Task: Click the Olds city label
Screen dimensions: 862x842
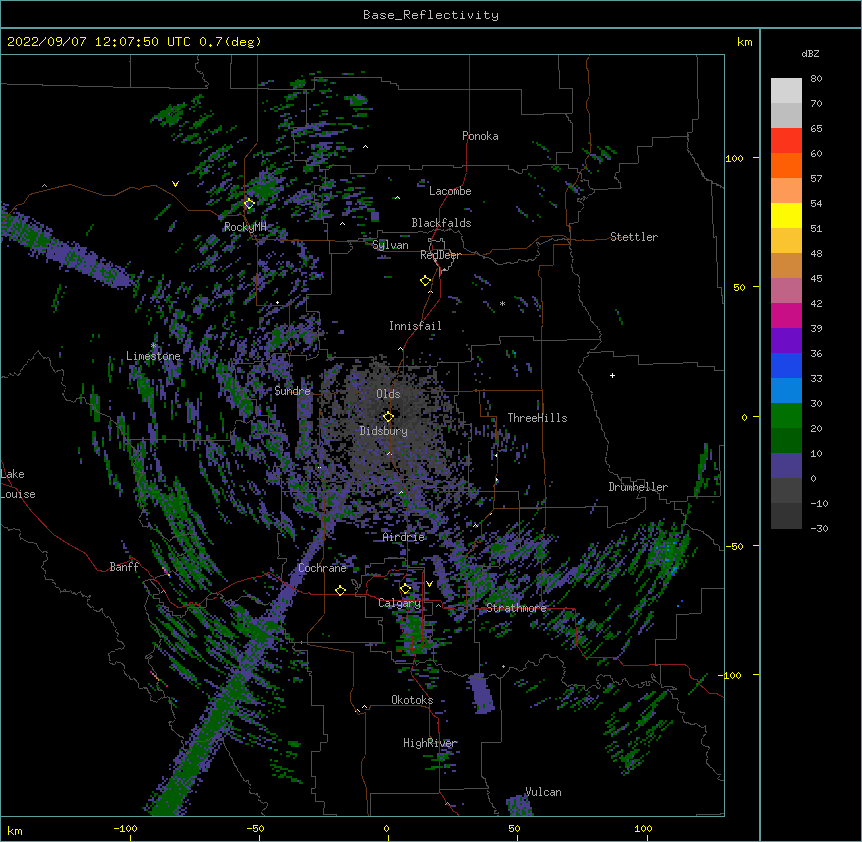Action: [x=388, y=394]
